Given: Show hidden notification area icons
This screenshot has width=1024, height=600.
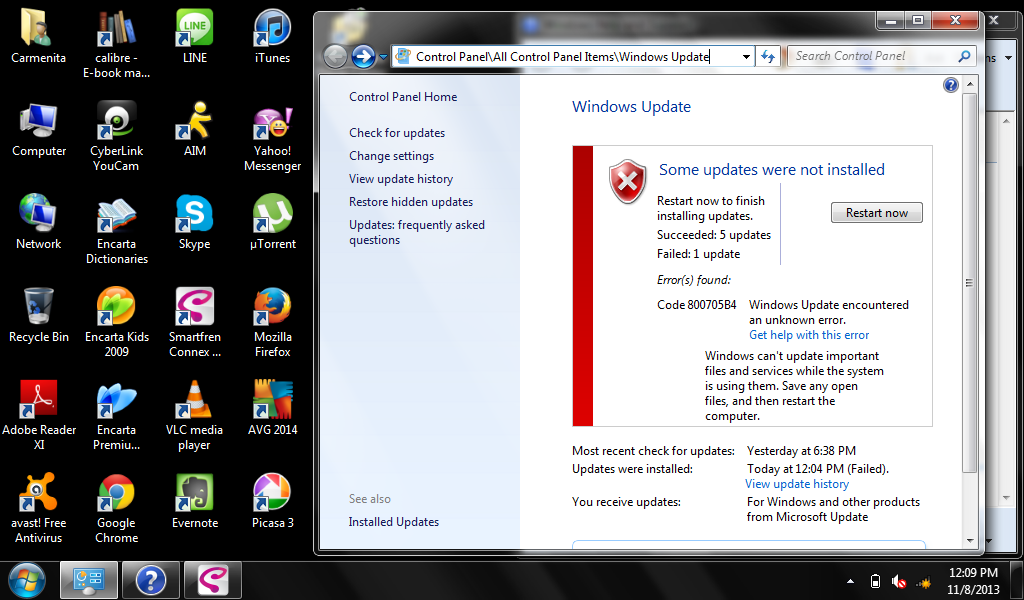Looking at the screenshot, I should pyautogui.click(x=850, y=581).
